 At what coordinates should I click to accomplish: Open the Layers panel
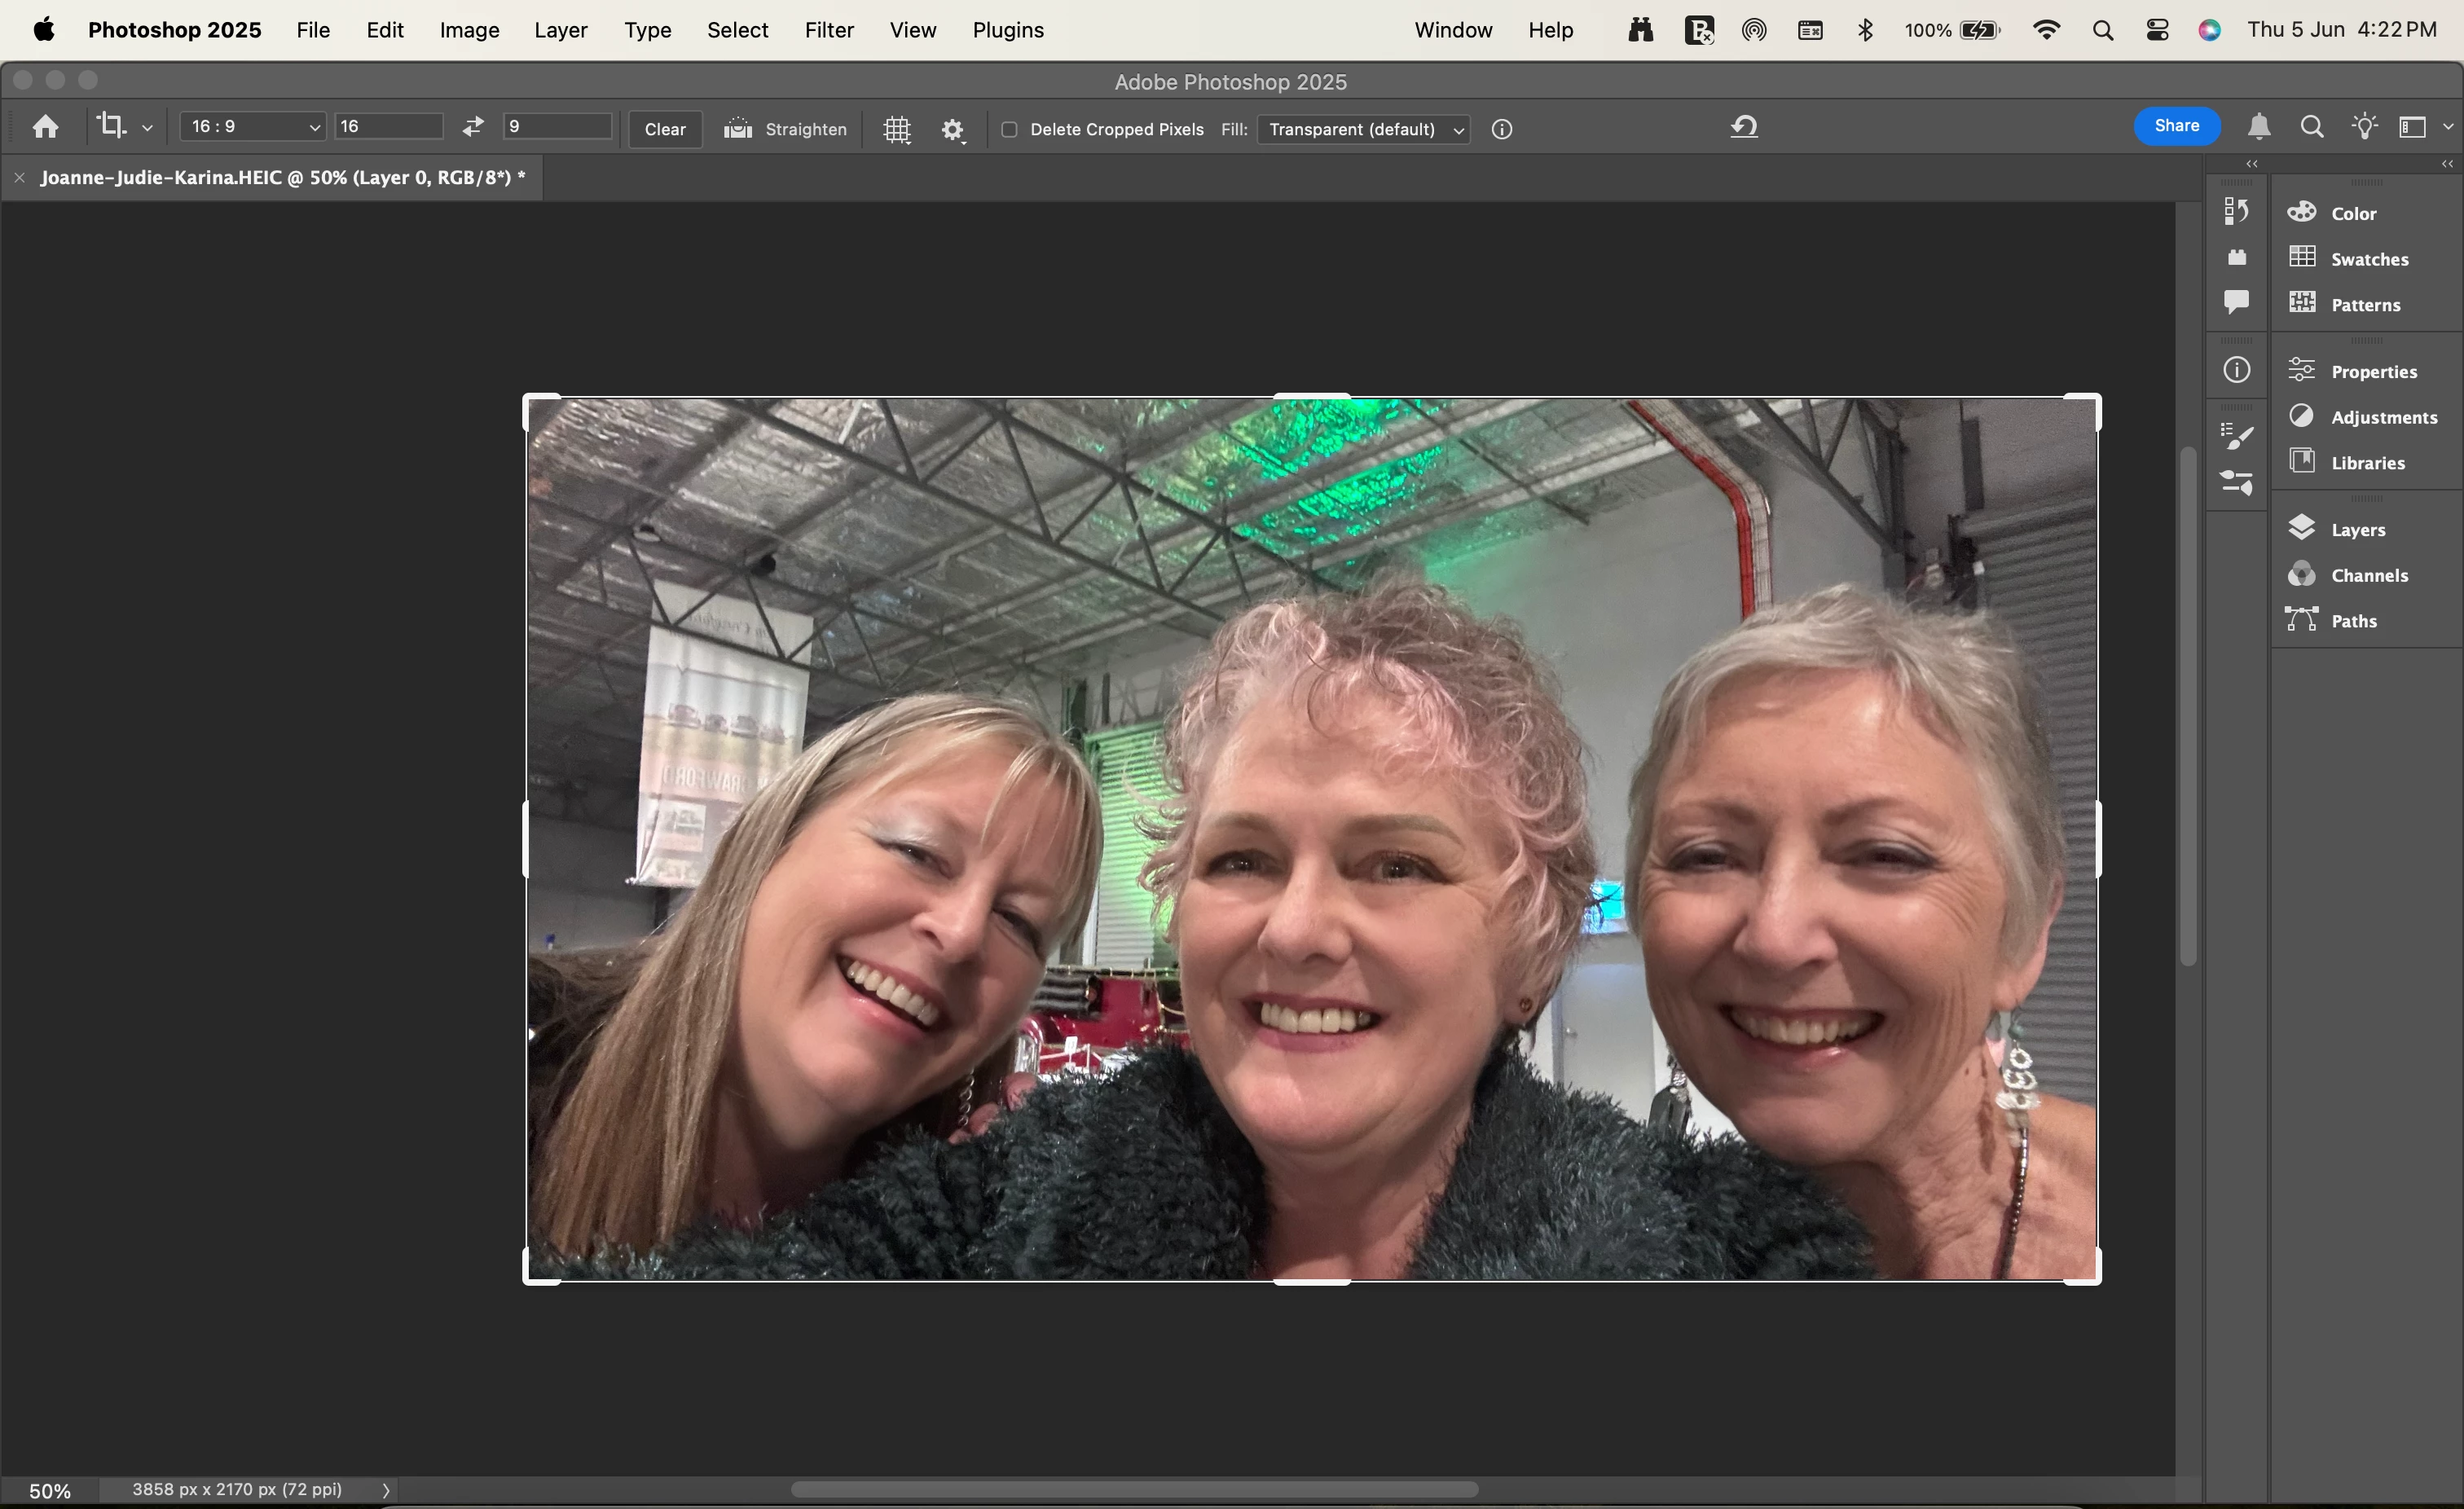coord(2357,529)
